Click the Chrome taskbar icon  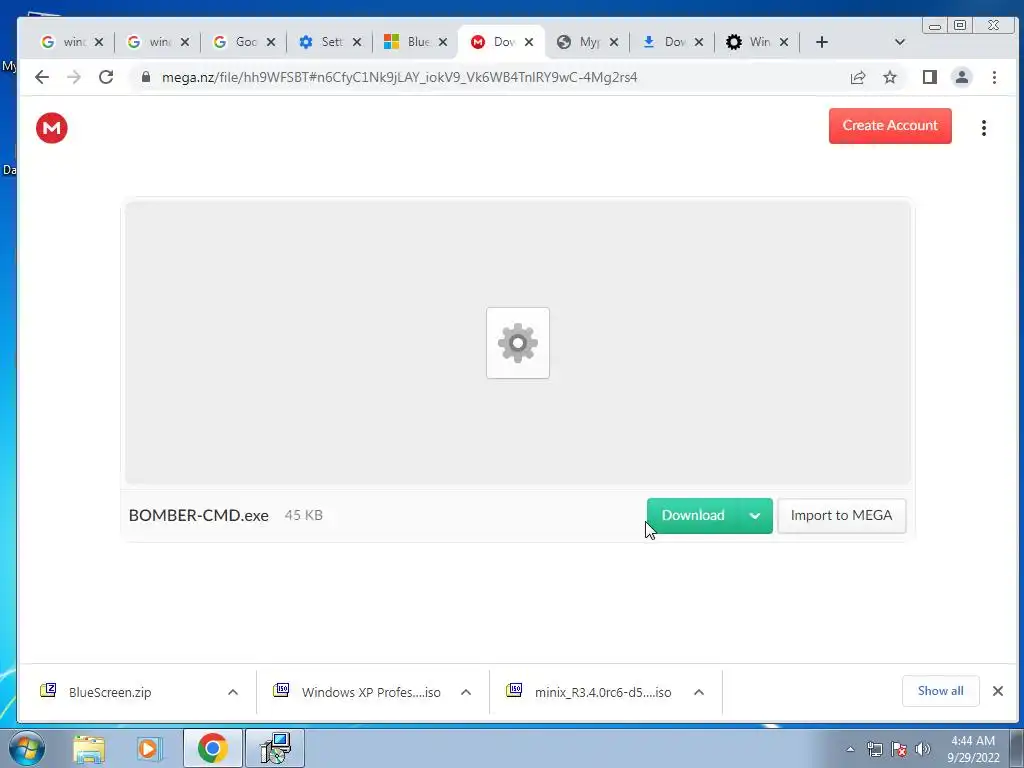click(x=212, y=748)
